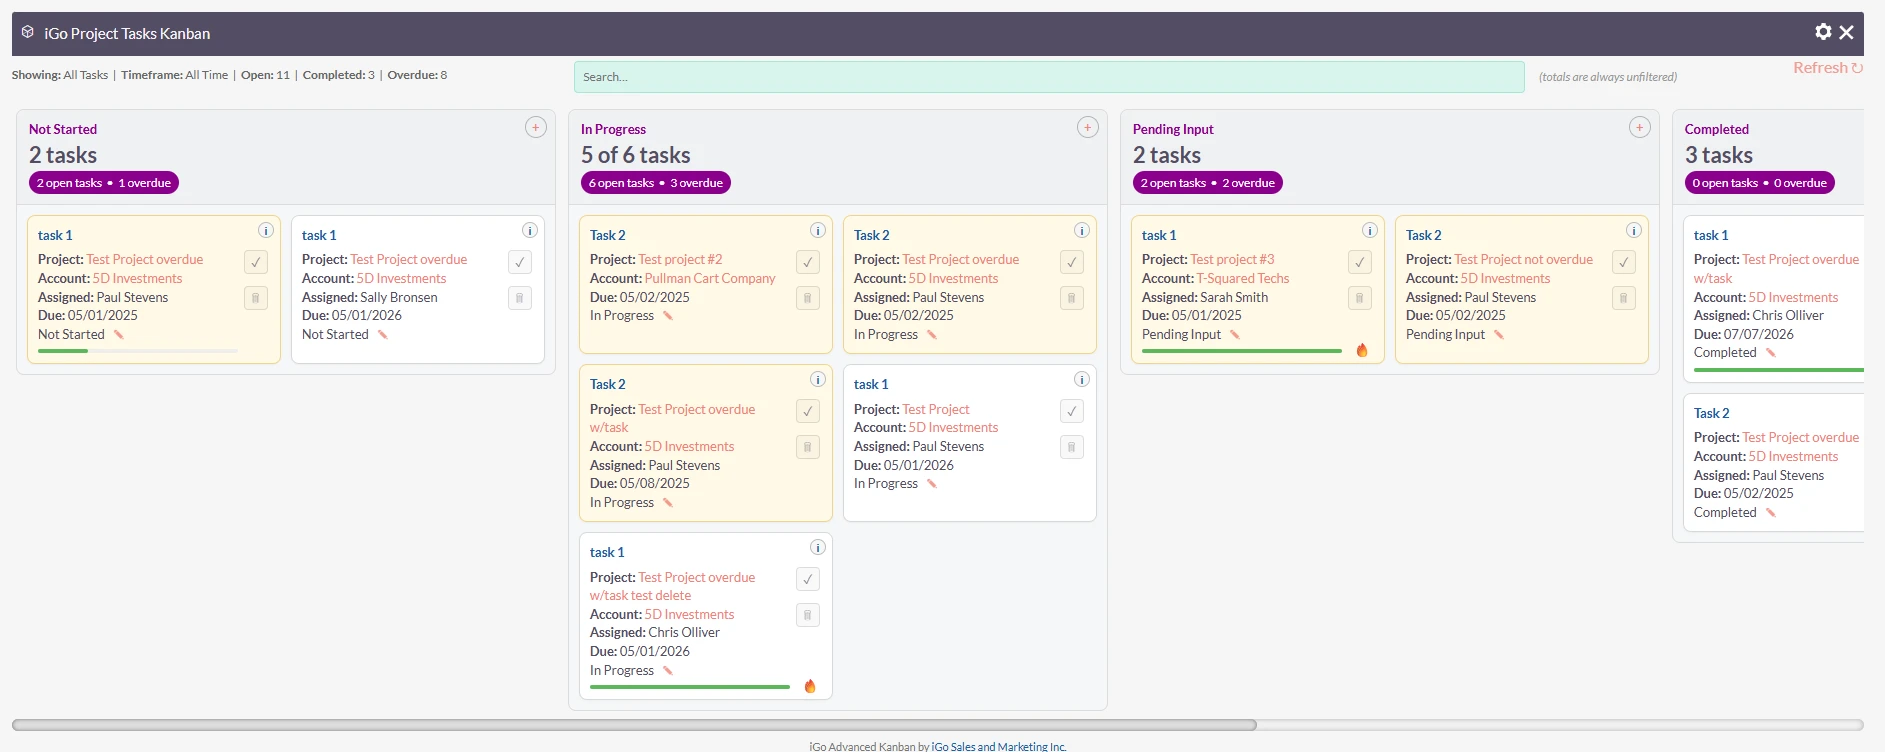Open the iGo Sales and Marketing Inc. link

click(x=998, y=746)
